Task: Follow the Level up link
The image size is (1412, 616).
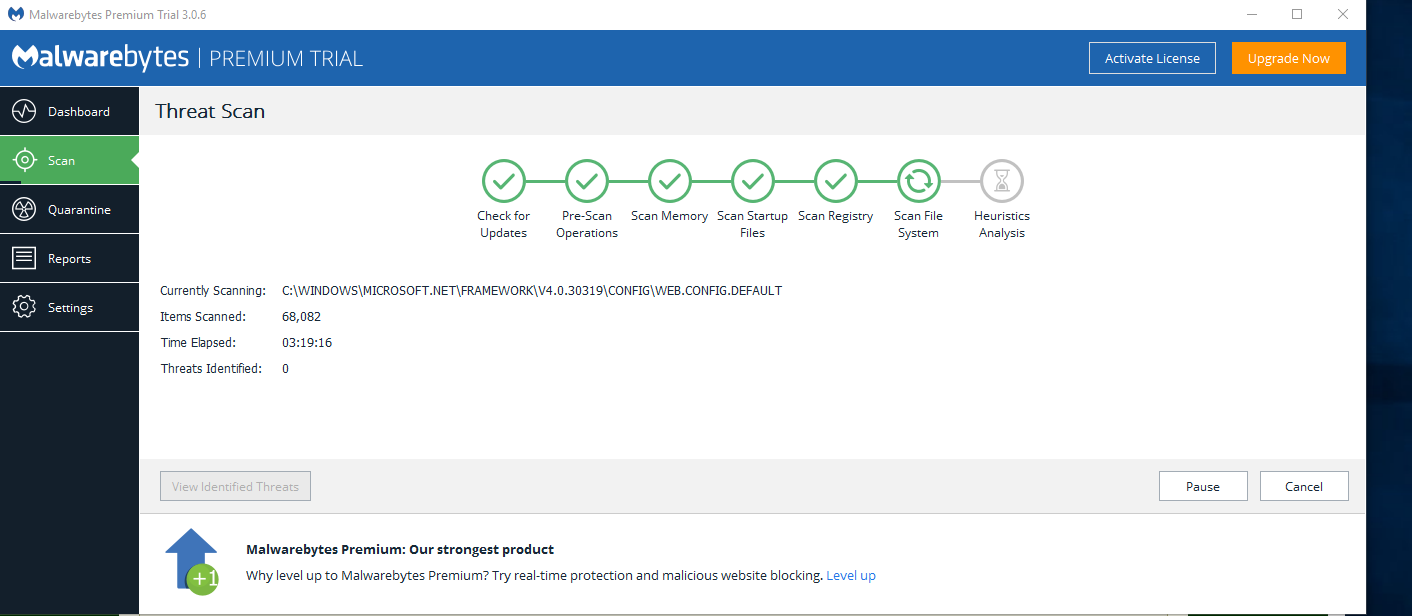Action: [x=851, y=575]
